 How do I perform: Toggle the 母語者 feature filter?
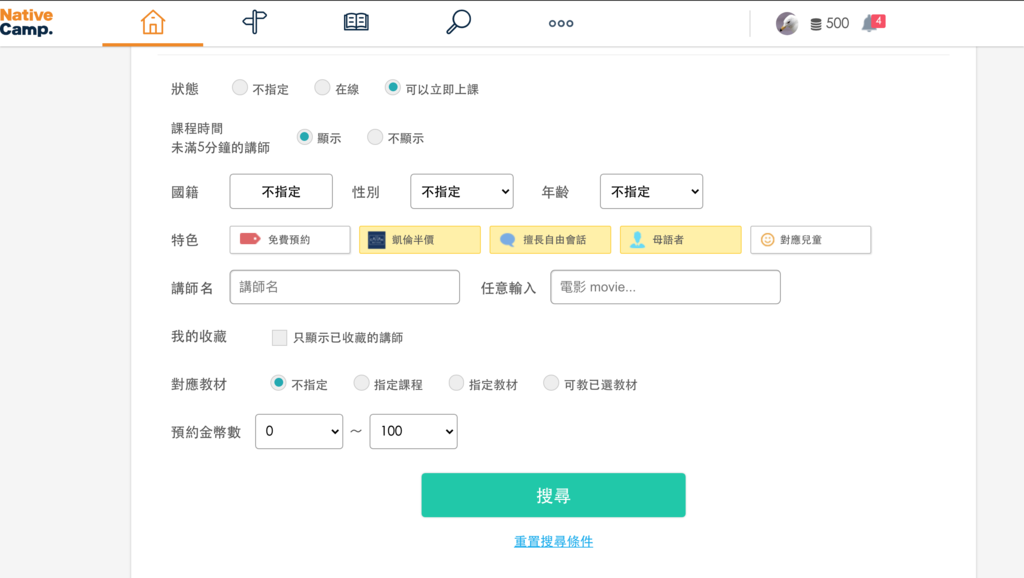tap(680, 240)
